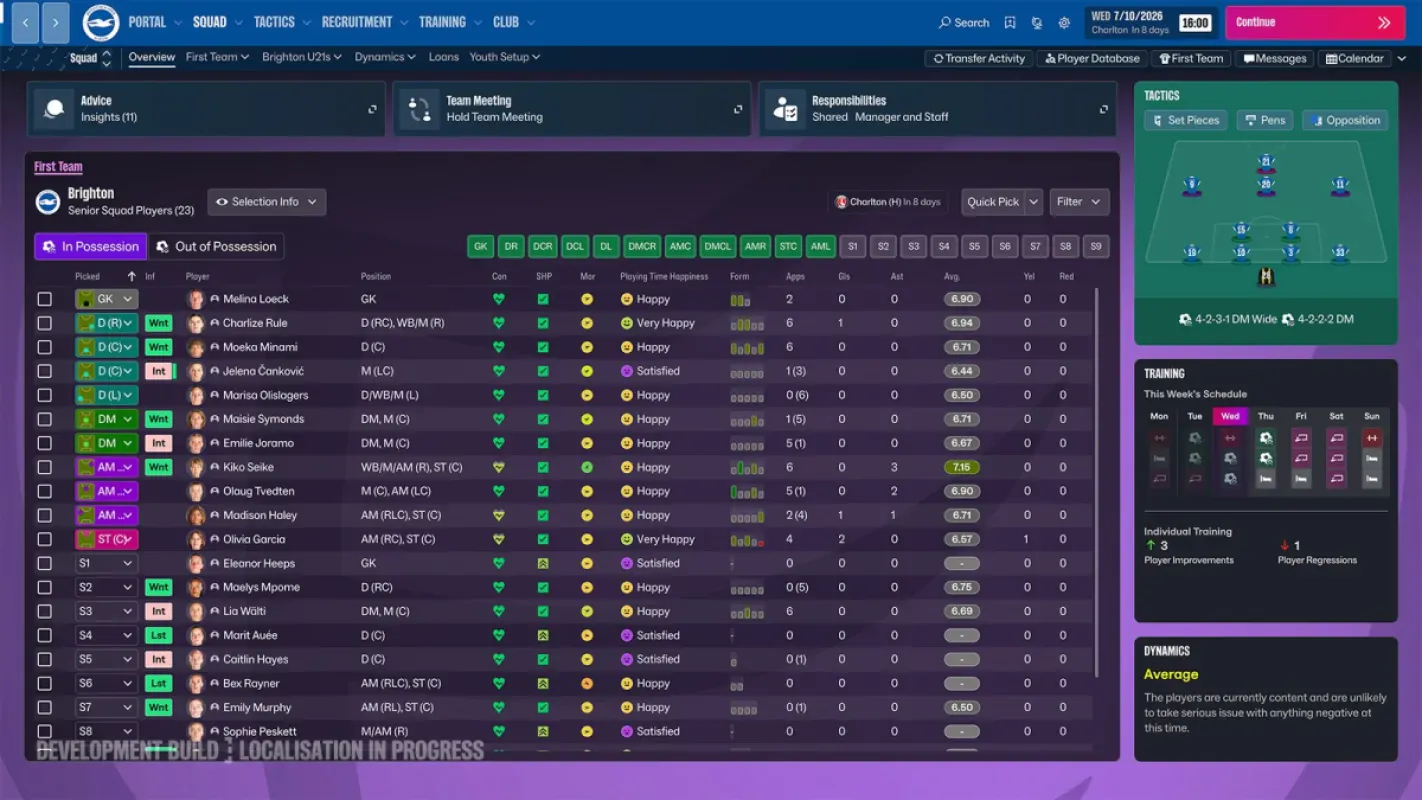Open Transfer Activity shortcut

click(x=979, y=58)
